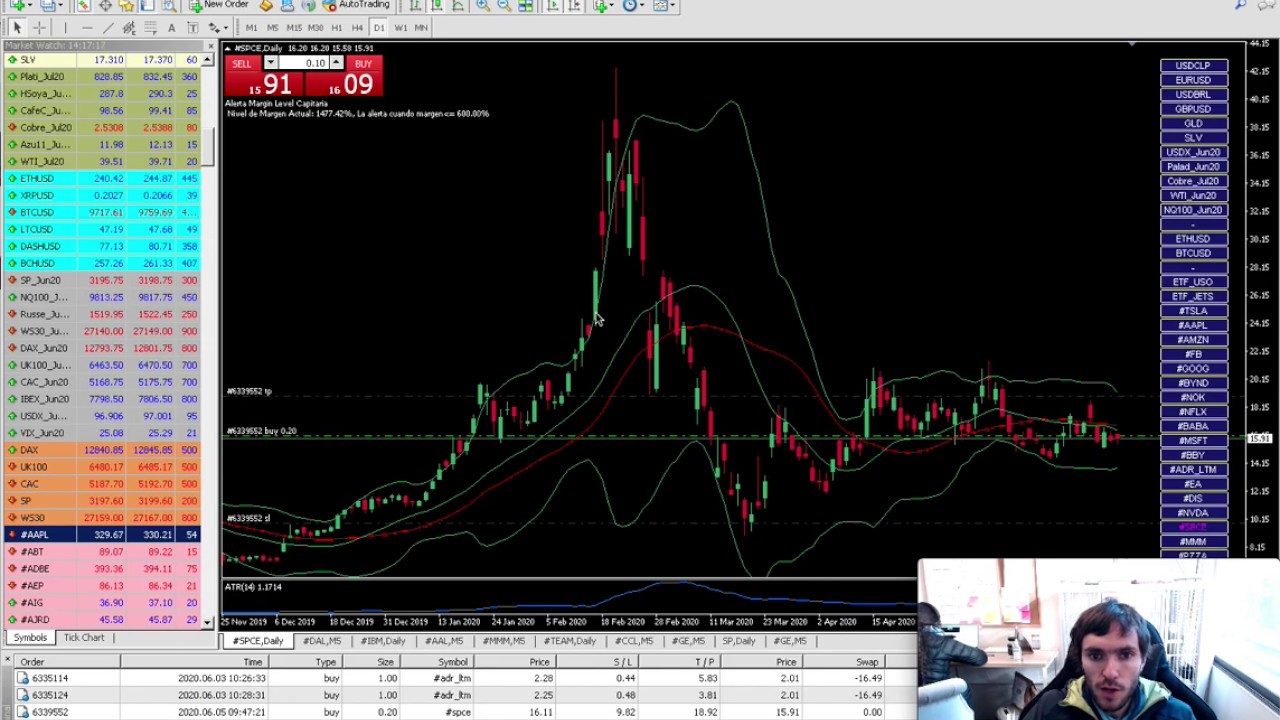Switch chart to H1 timeframe

[337, 28]
